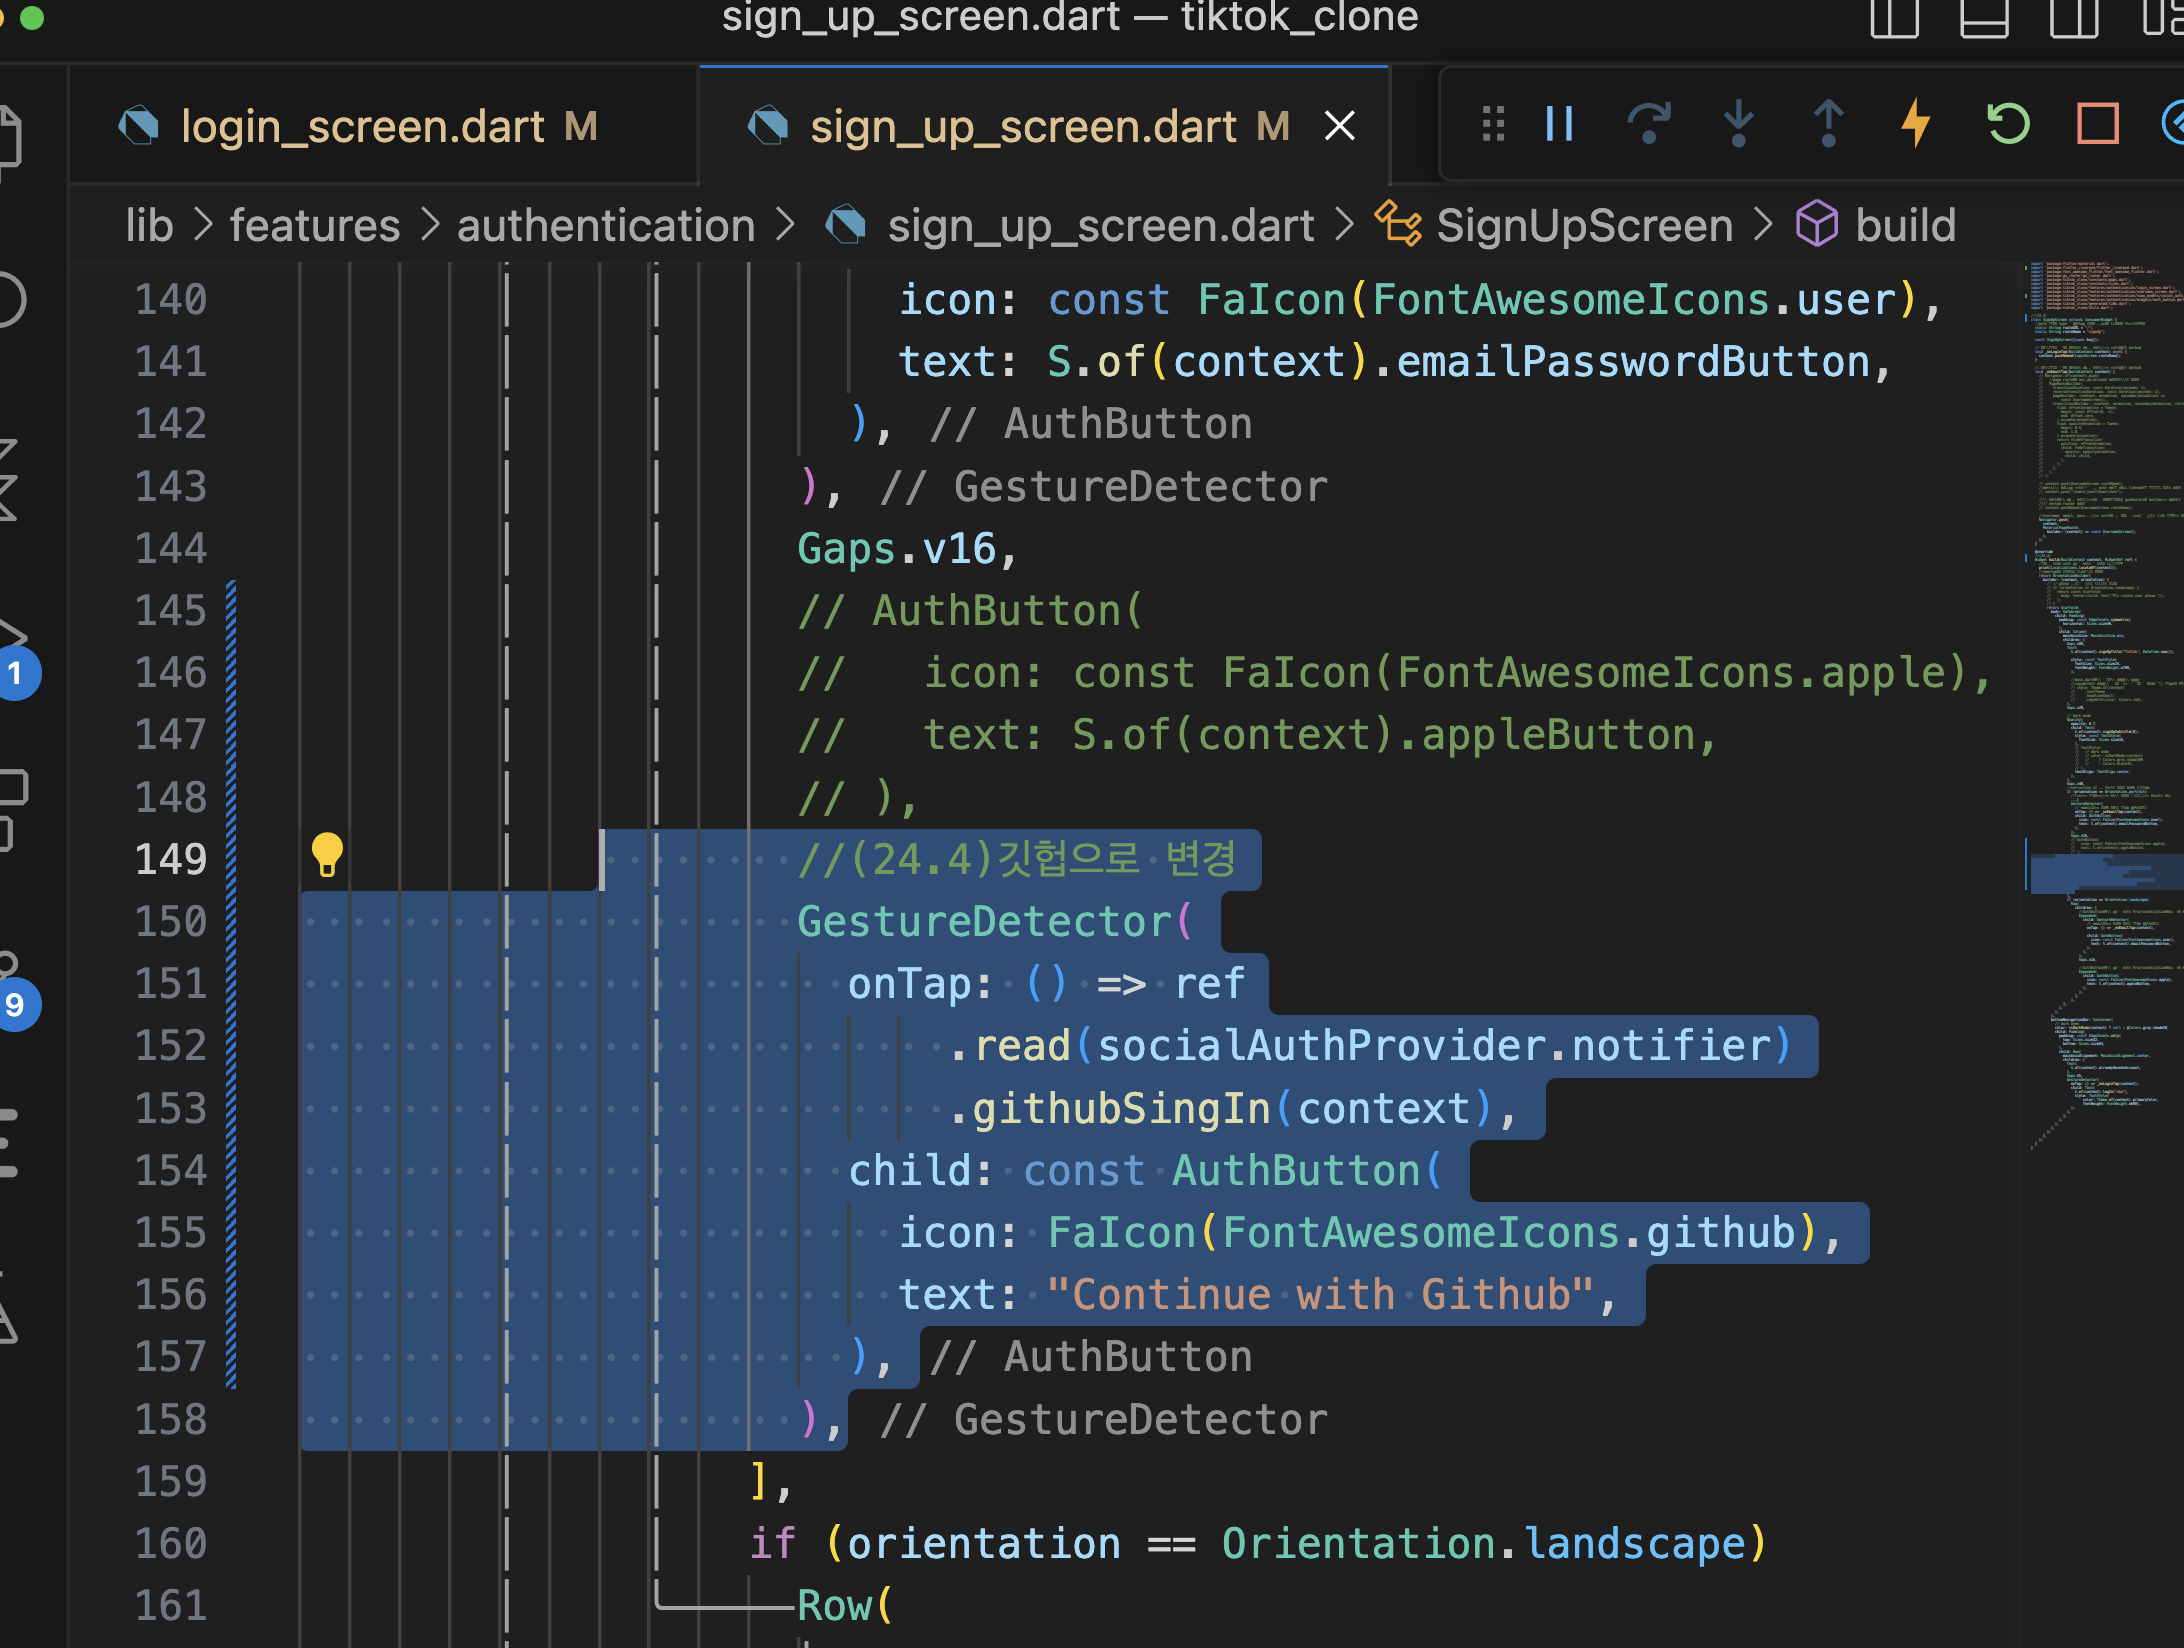
Task: Toggle the bottom panel layout button
Action: tap(1984, 18)
